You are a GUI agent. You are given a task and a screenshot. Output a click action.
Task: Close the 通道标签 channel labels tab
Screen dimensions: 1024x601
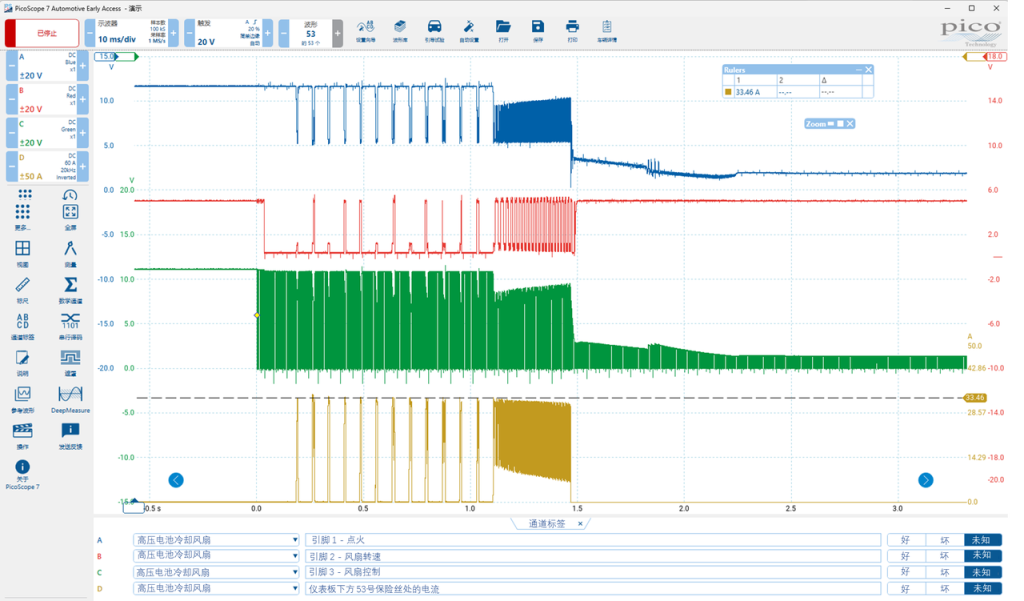580,524
